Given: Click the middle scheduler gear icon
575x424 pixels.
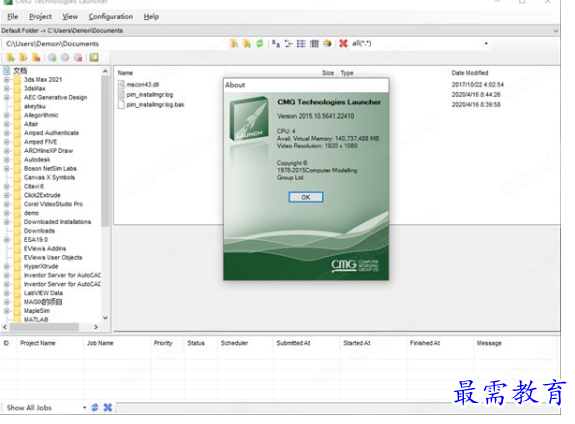Looking at the screenshot, I should [65, 58].
